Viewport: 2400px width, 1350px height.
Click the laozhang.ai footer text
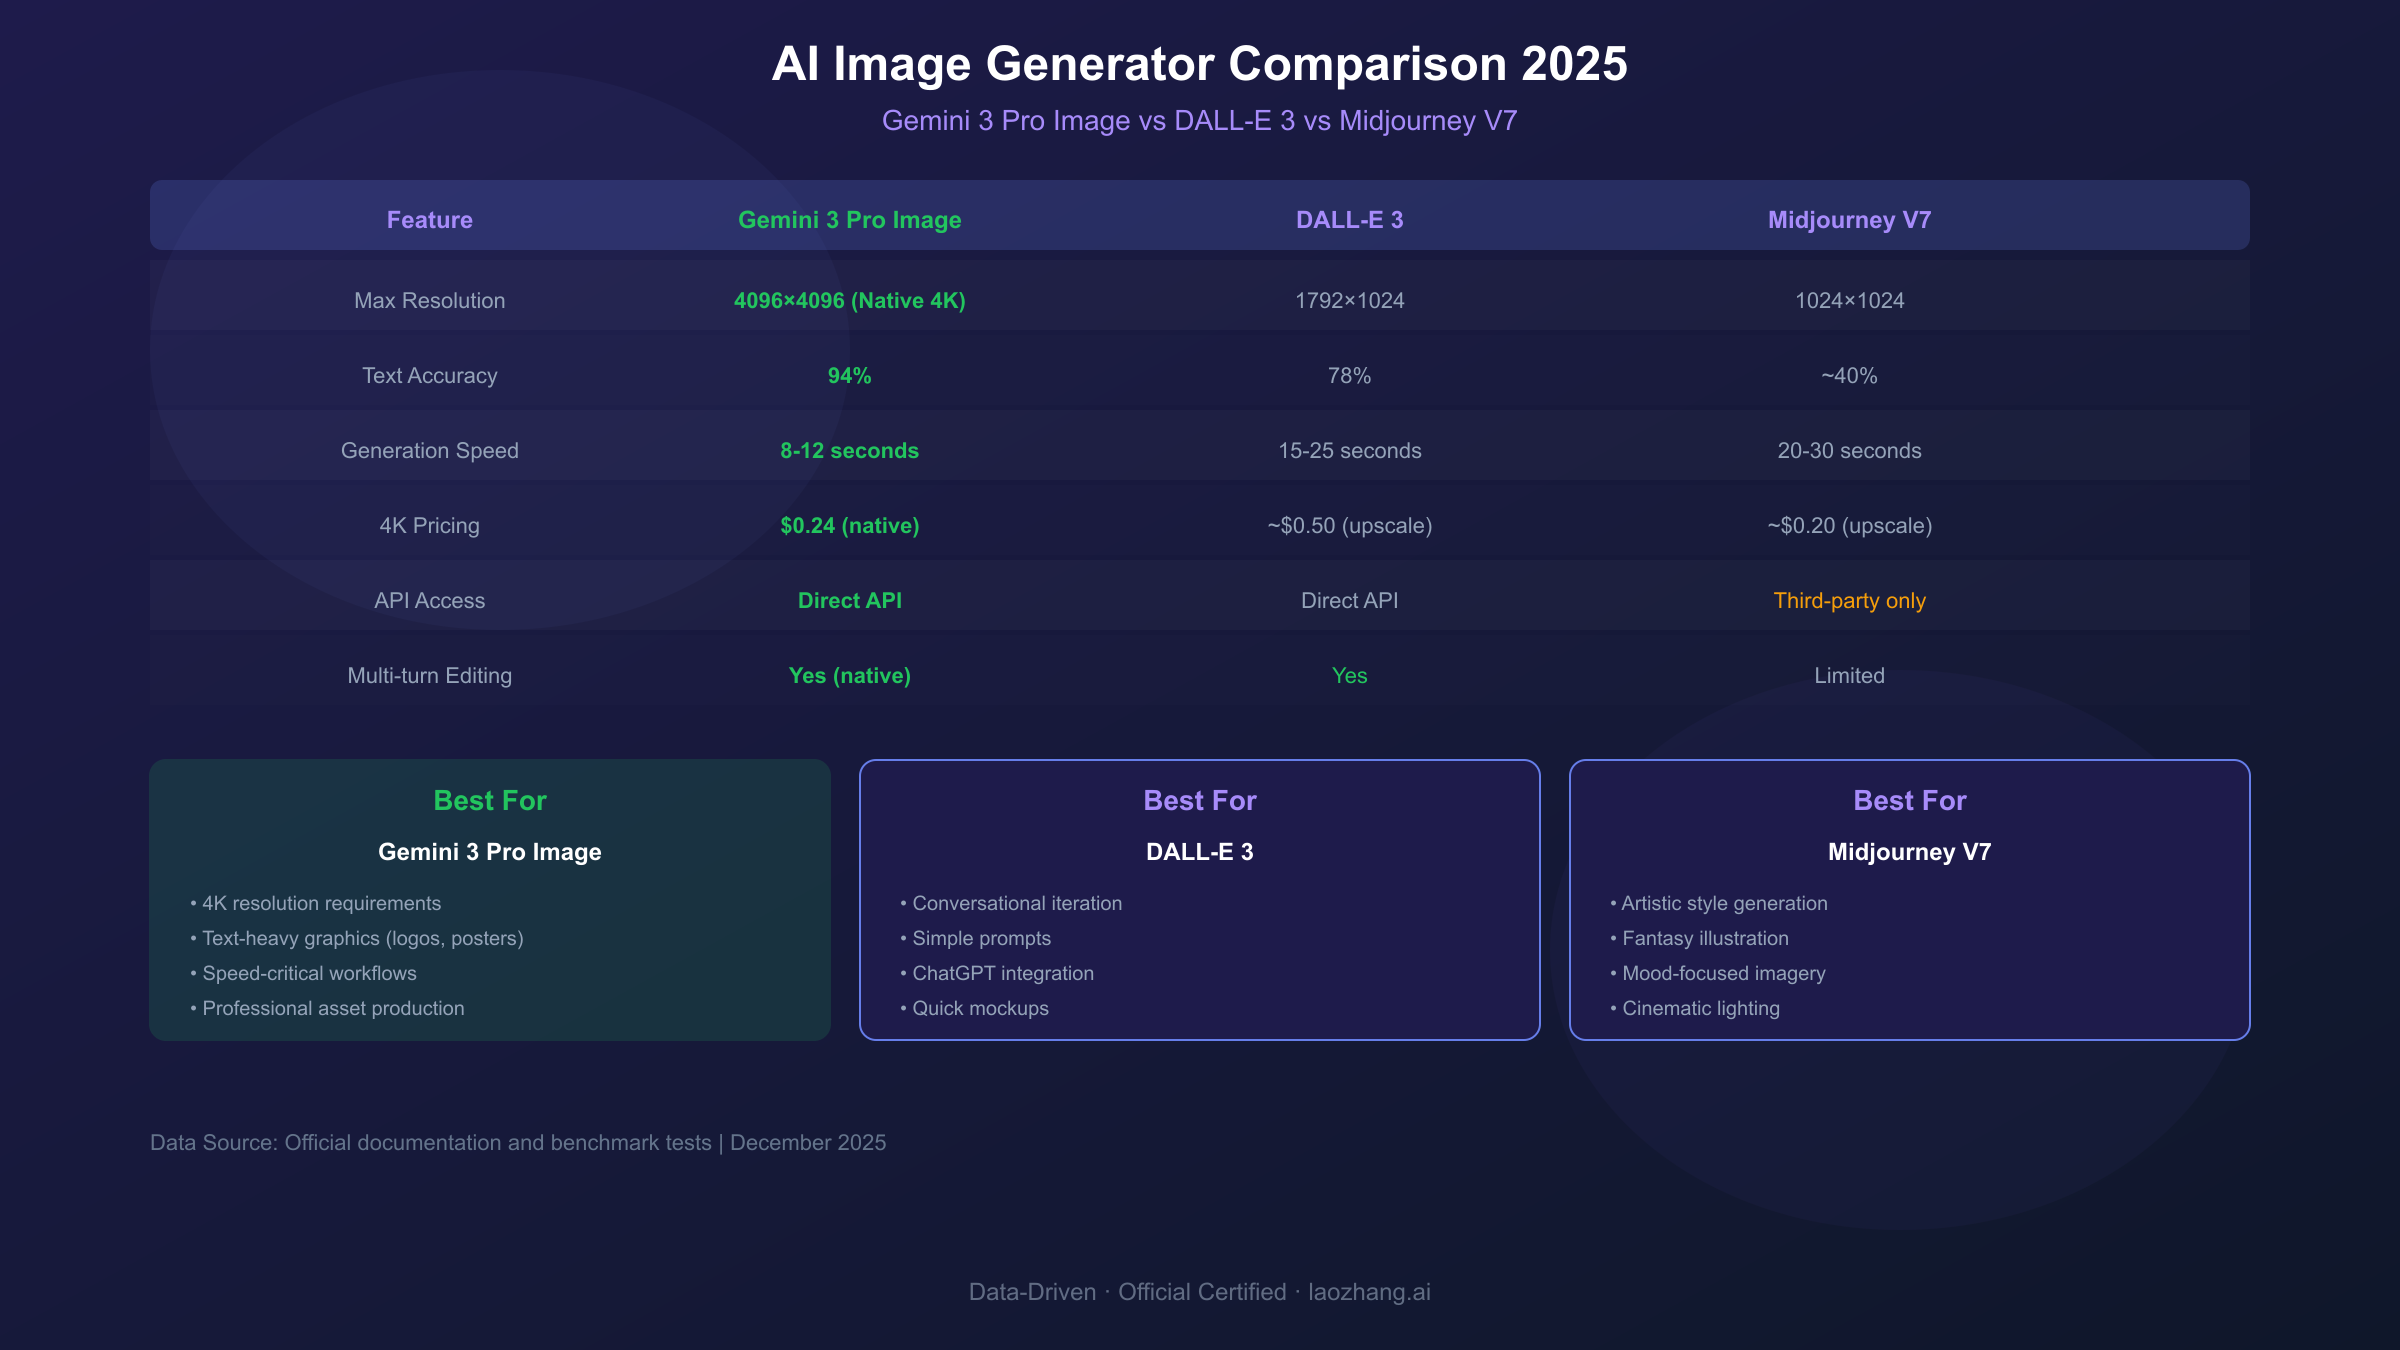click(x=1369, y=1292)
